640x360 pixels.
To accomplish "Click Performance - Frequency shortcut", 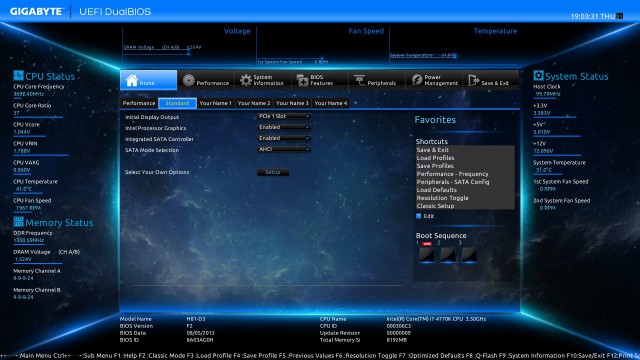I will [x=452, y=174].
